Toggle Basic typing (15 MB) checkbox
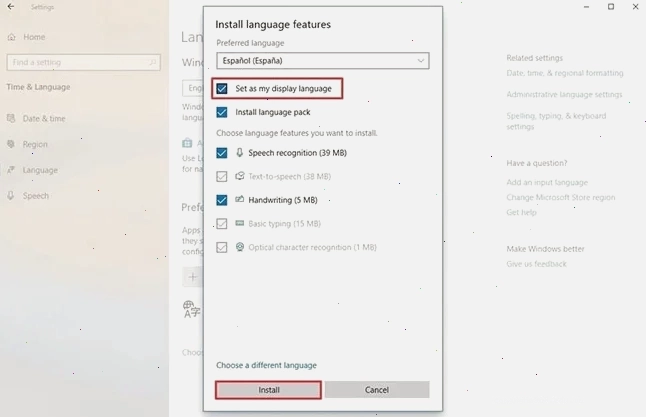The height and width of the screenshot is (417, 646). (222, 224)
